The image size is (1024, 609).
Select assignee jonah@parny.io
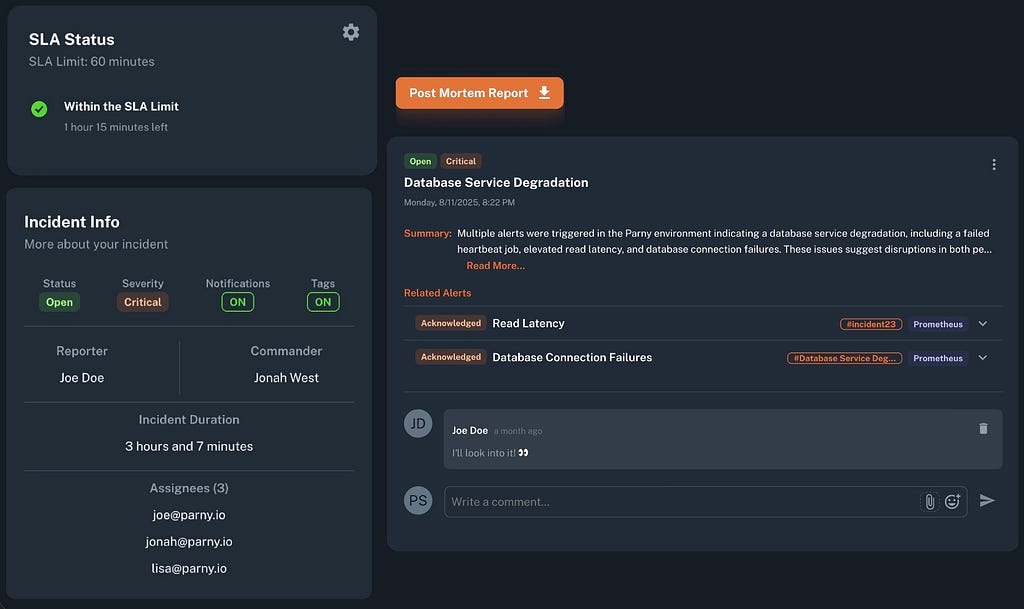[x=189, y=542]
